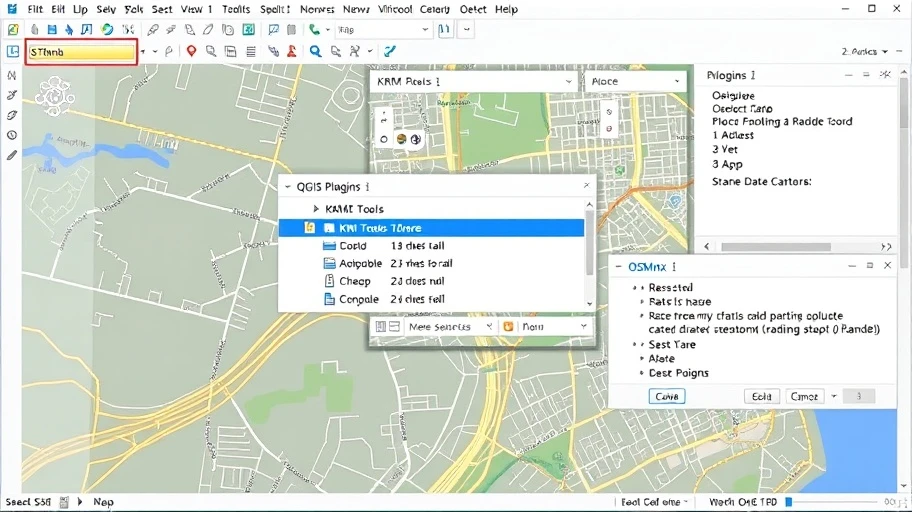Click the red stamp-person toolbar icon
Image resolution: width=912 pixels, height=512 pixels.
[292, 51]
